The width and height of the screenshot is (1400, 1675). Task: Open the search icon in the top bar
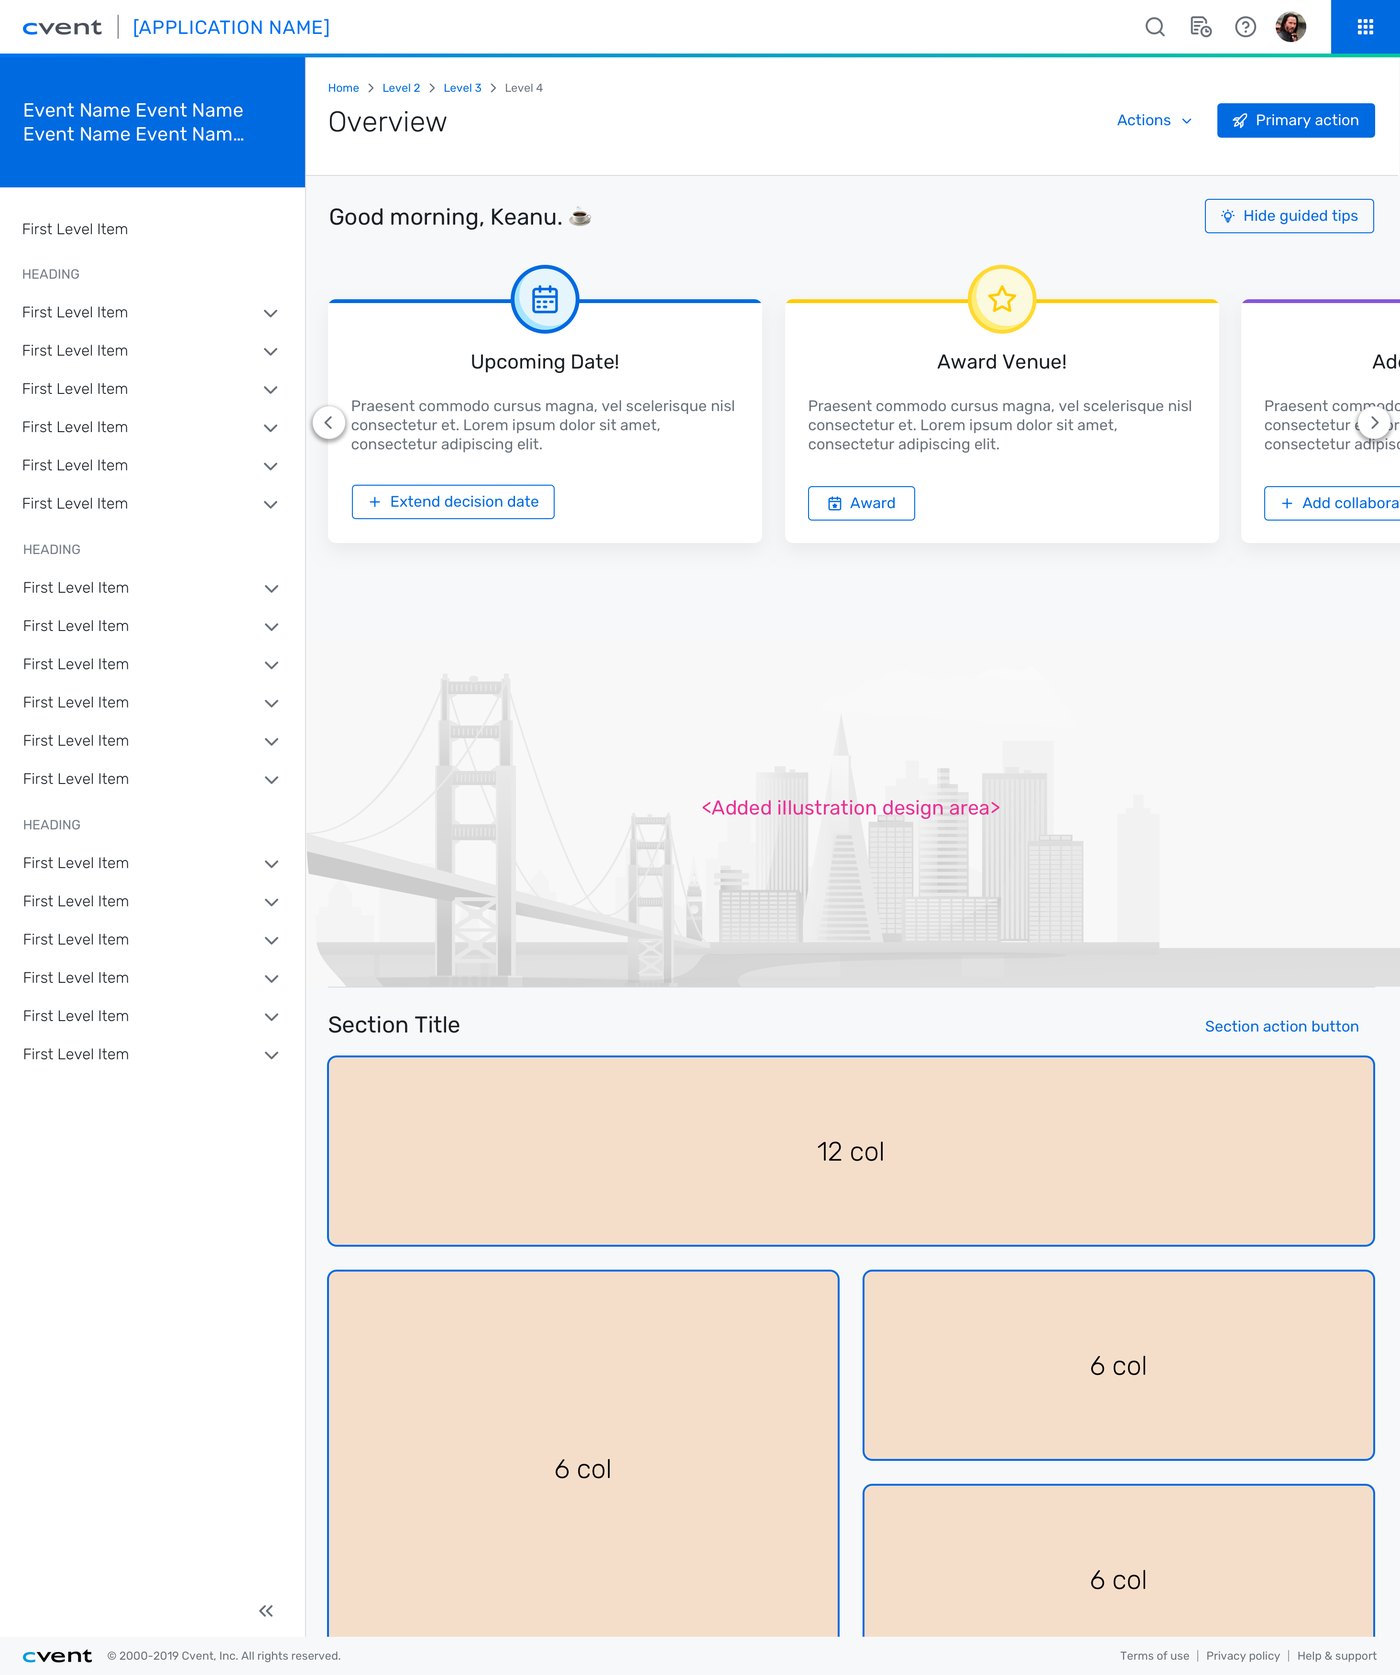(1155, 27)
